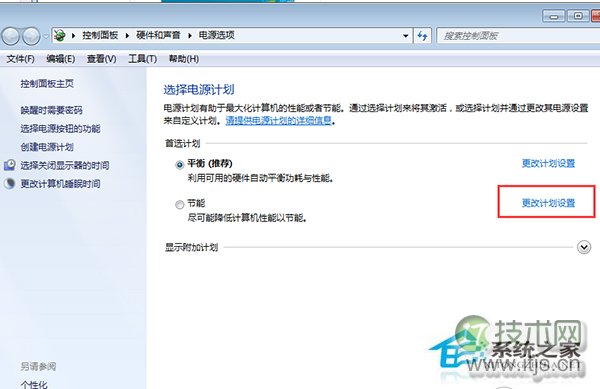Viewport: 600px width, 389px height.
Task: Open the power plan detailed information link
Action: coord(279,121)
